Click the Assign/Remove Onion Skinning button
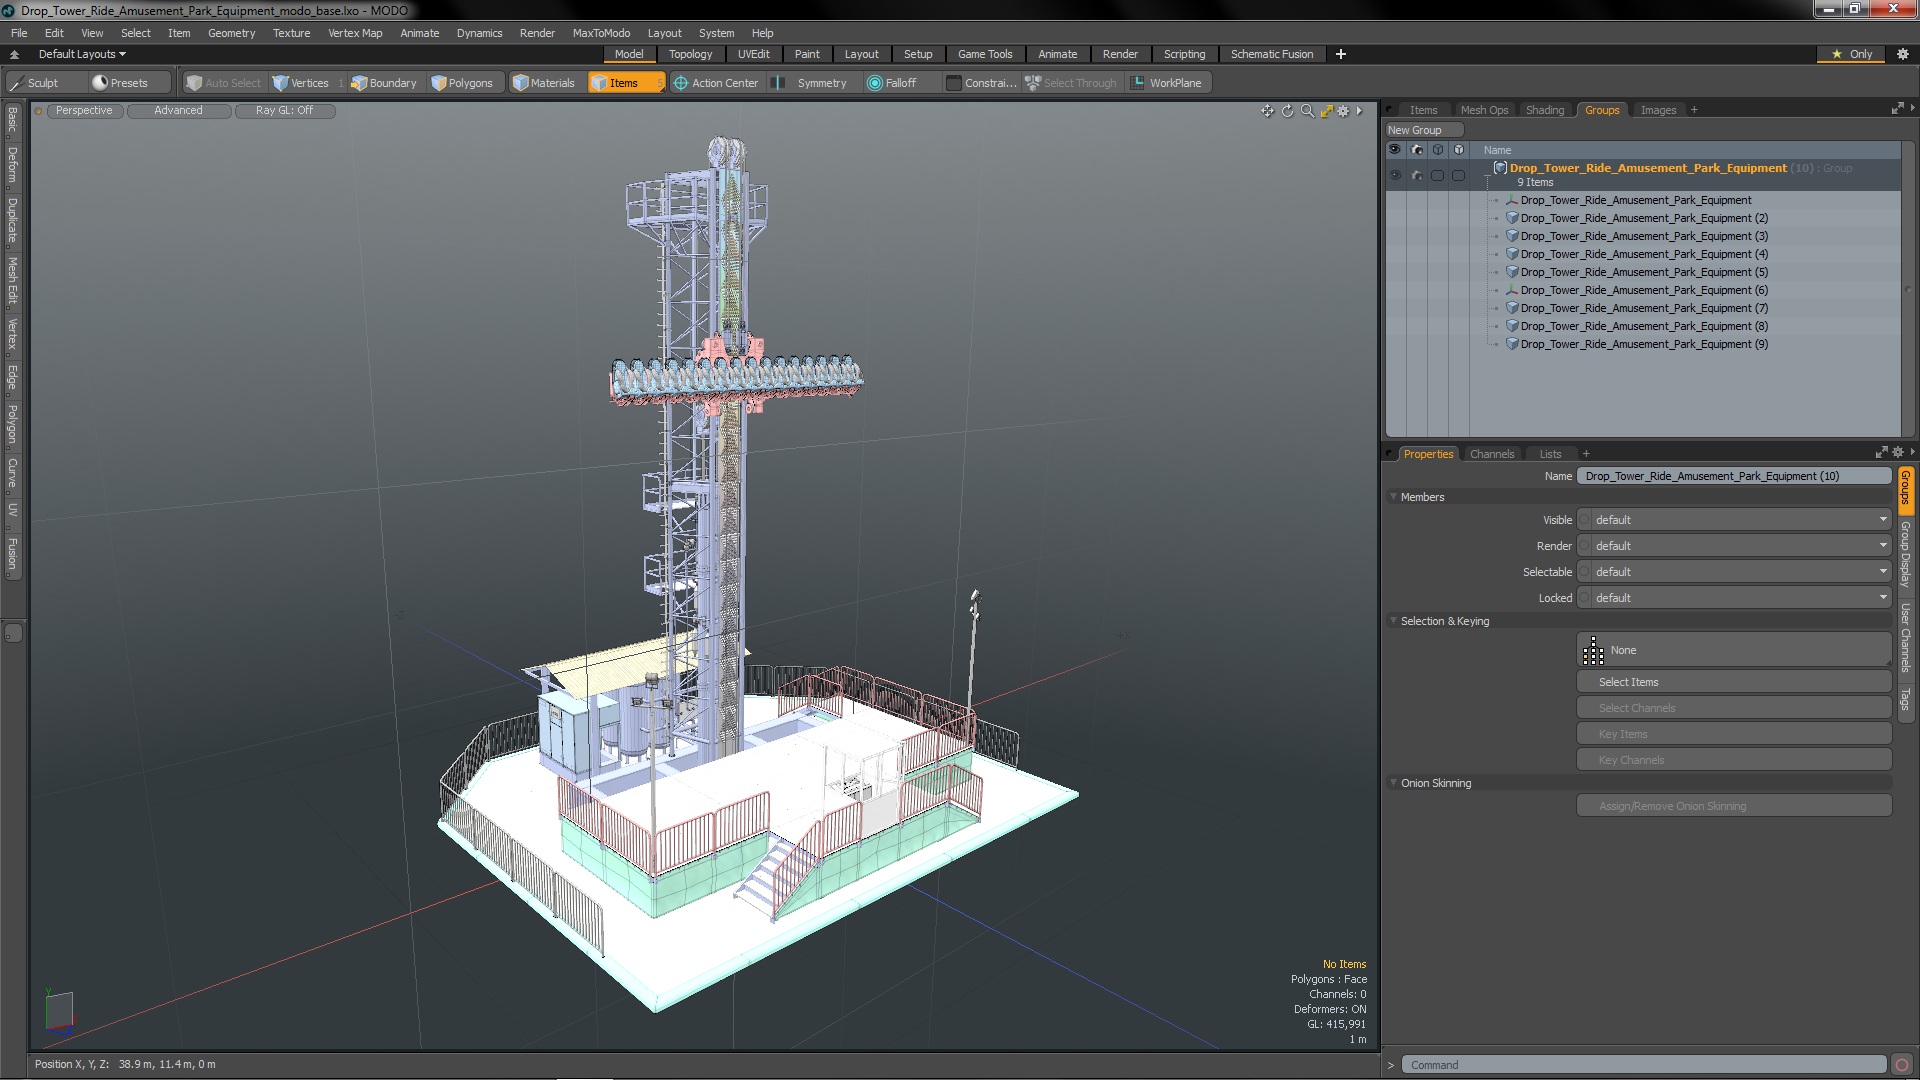This screenshot has height=1080, width=1920. coord(1672,806)
